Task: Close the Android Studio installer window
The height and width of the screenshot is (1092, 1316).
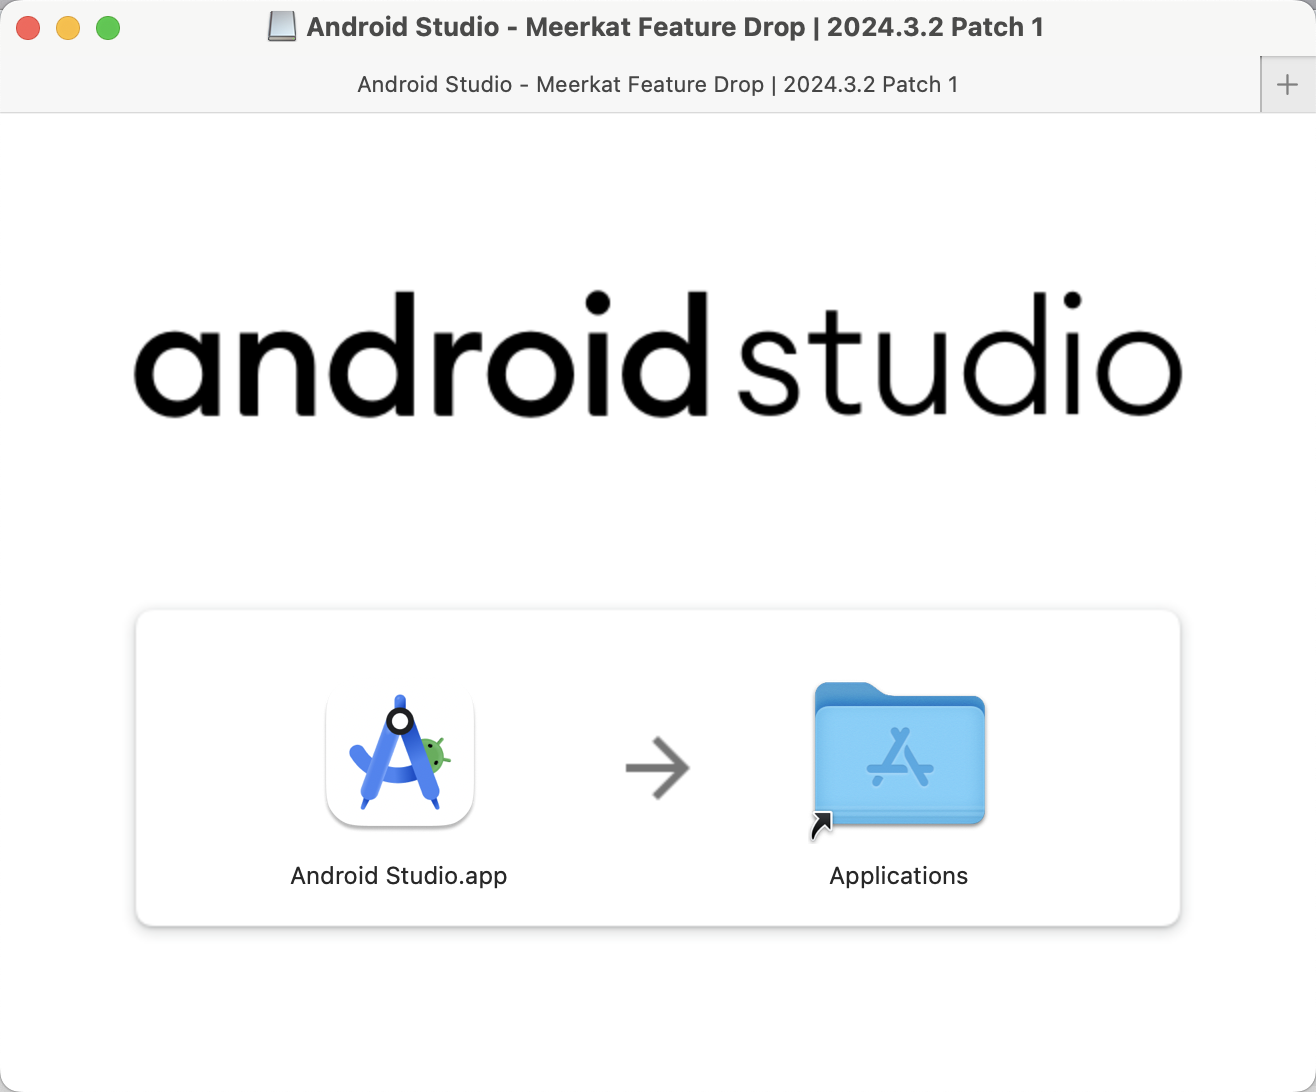Action: click(29, 28)
